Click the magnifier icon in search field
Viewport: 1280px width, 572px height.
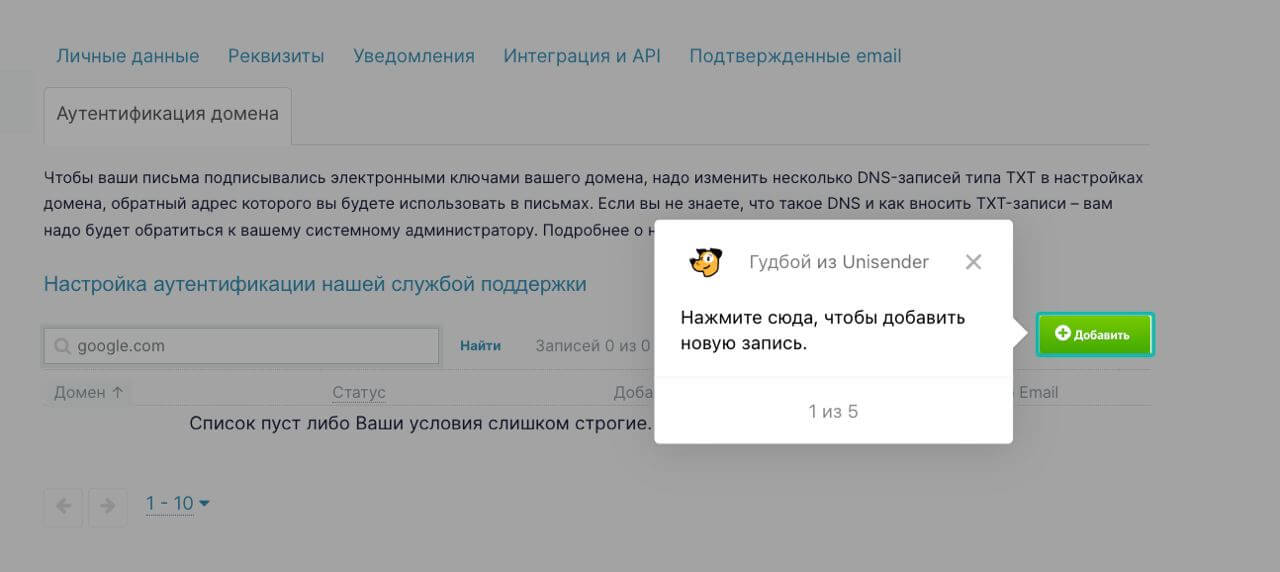[62, 346]
